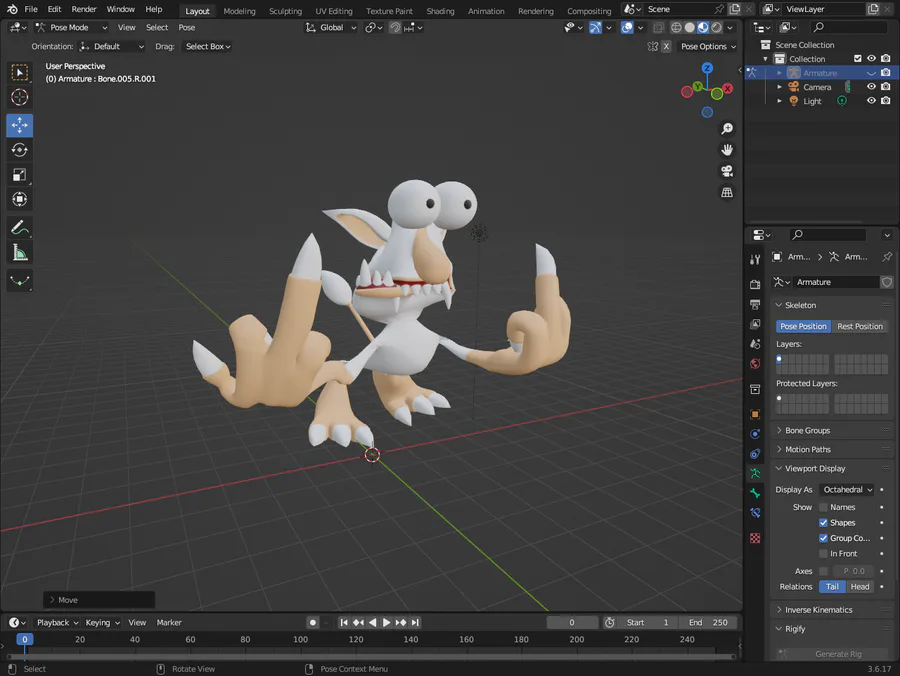This screenshot has width=900, height=676.
Task: Open the Pose Options dropdown
Action: click(x=708, y=46)
